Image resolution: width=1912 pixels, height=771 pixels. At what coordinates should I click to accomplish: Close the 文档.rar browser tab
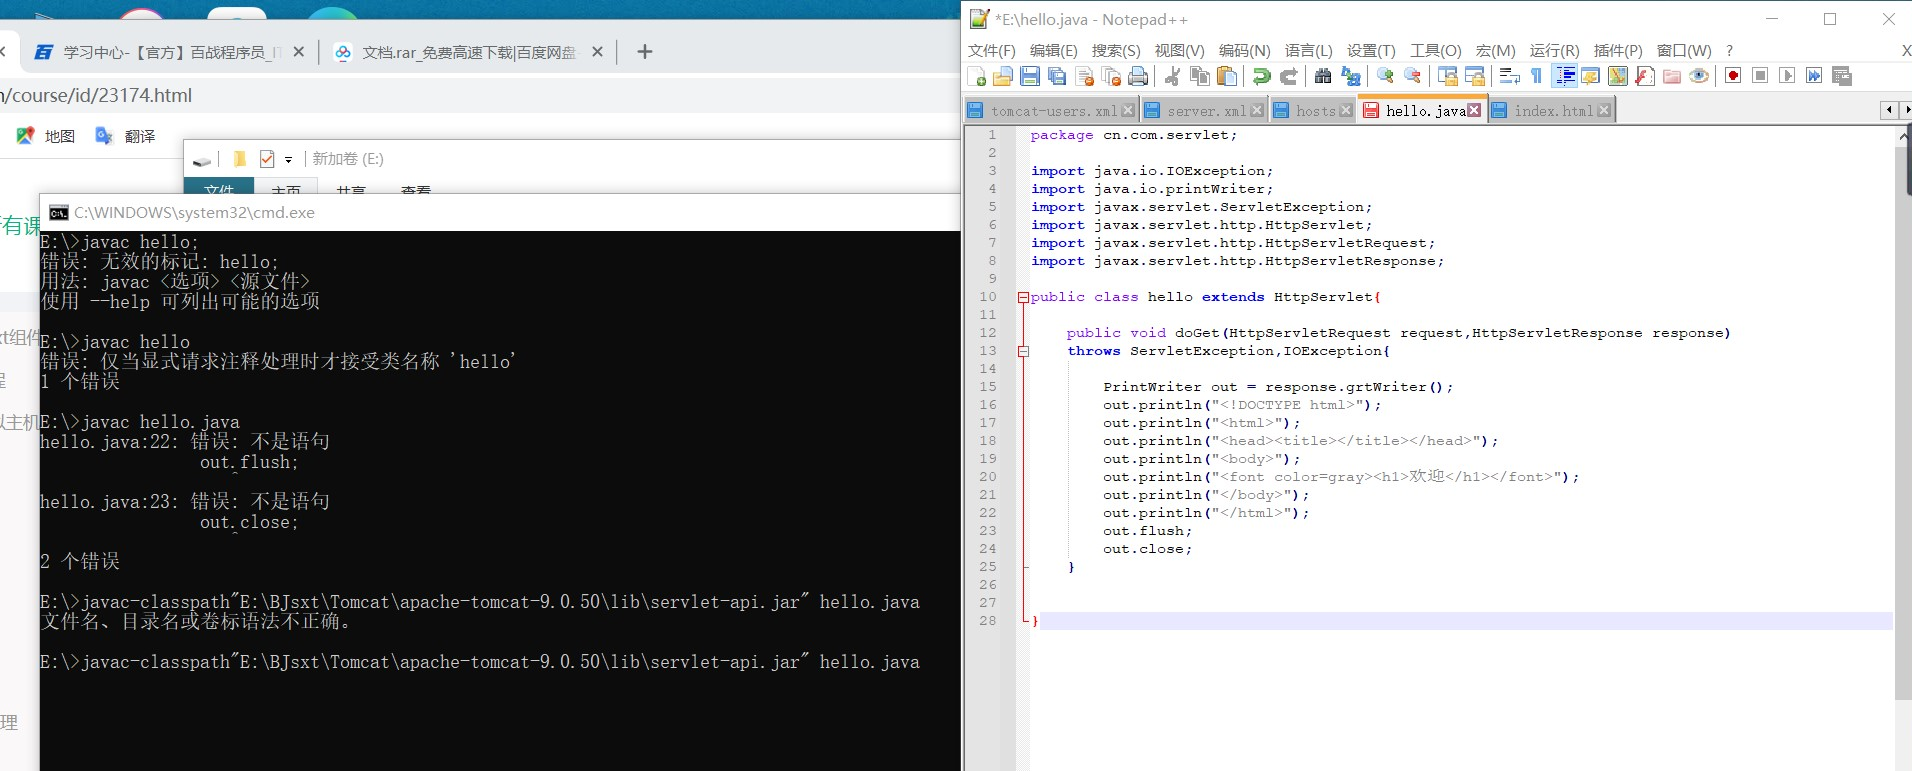597,52
